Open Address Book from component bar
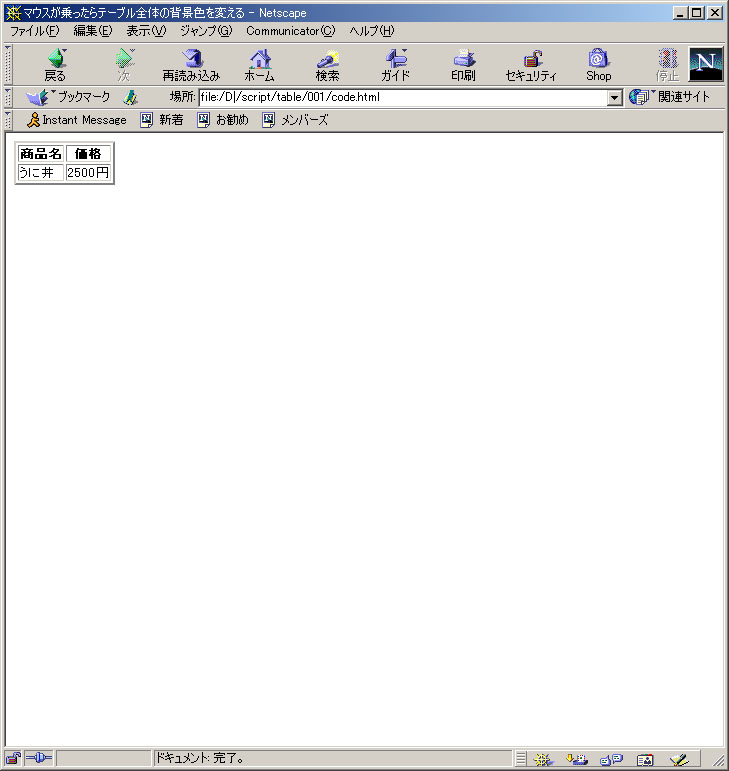 tap(645, 759)
